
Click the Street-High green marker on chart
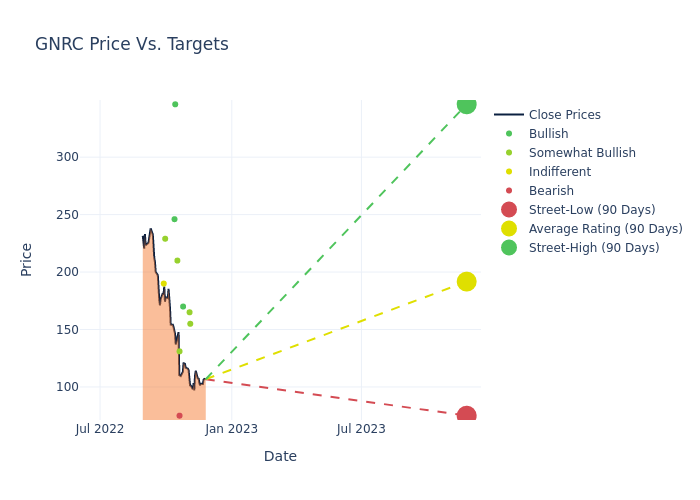pos(466,105)
